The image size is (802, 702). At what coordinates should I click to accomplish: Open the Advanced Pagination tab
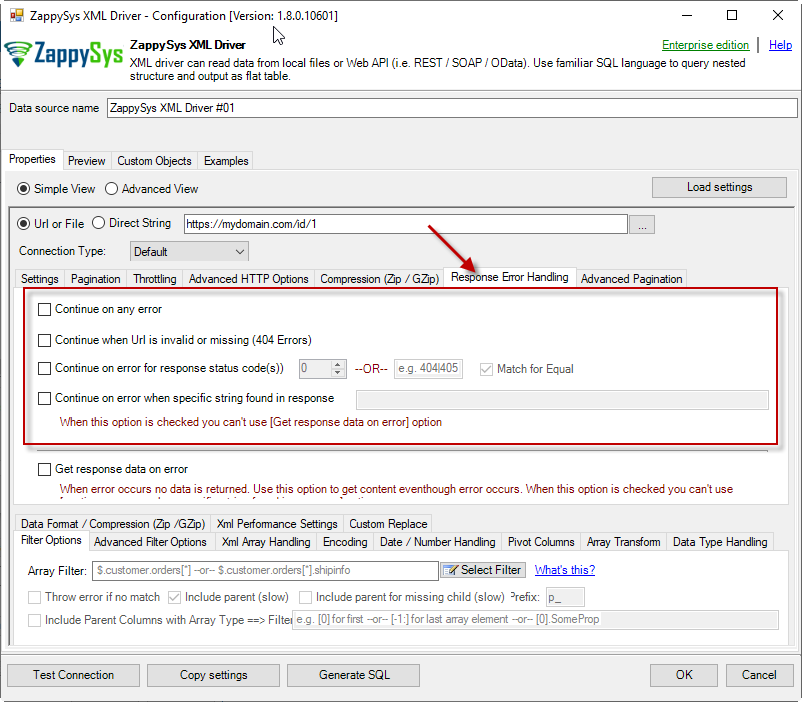631,279
